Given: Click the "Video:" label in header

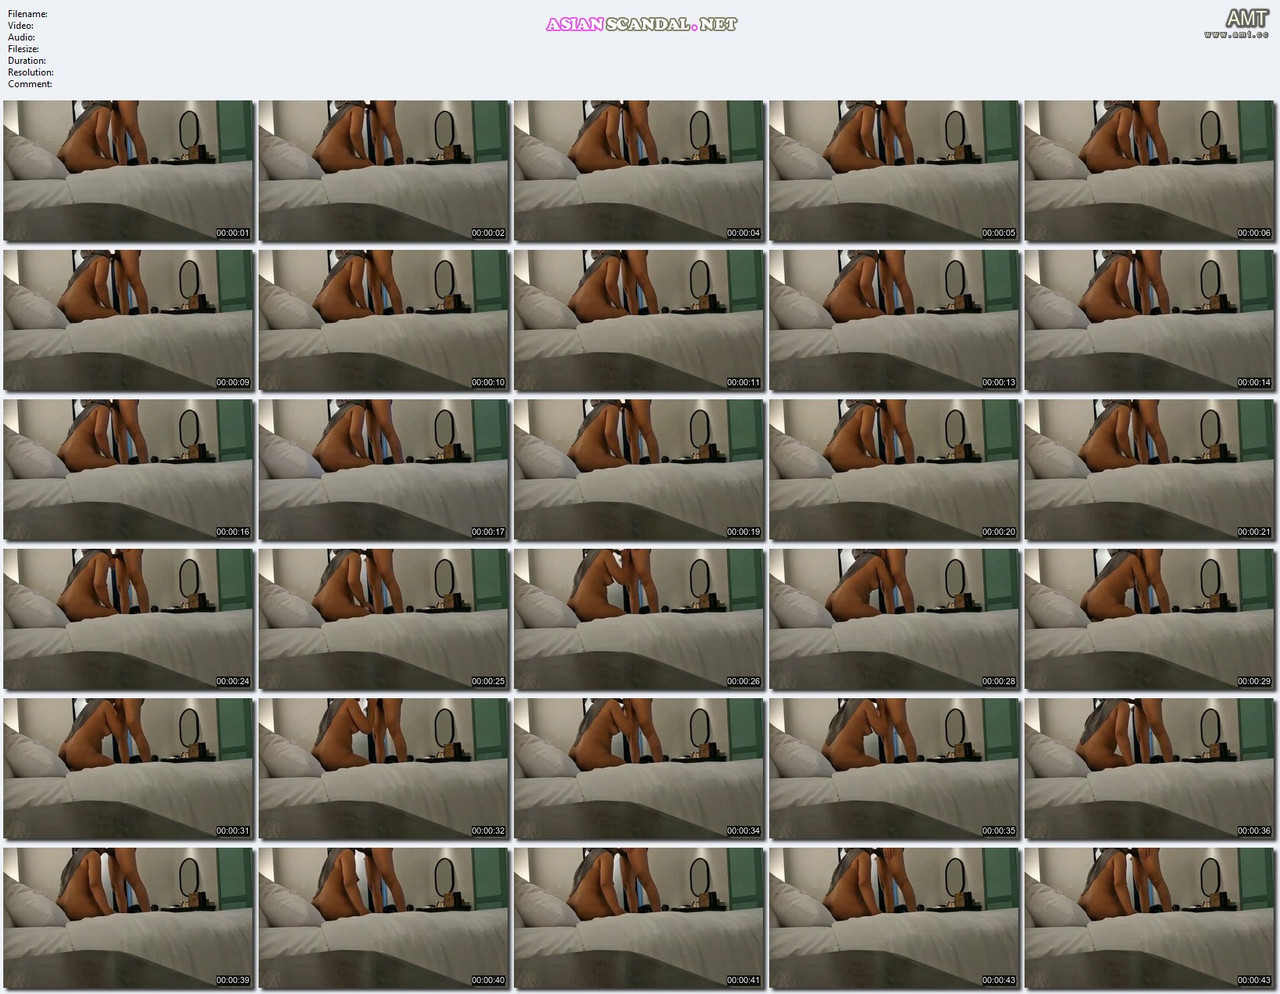Looking at the screenshot, I should coord(21,26).
